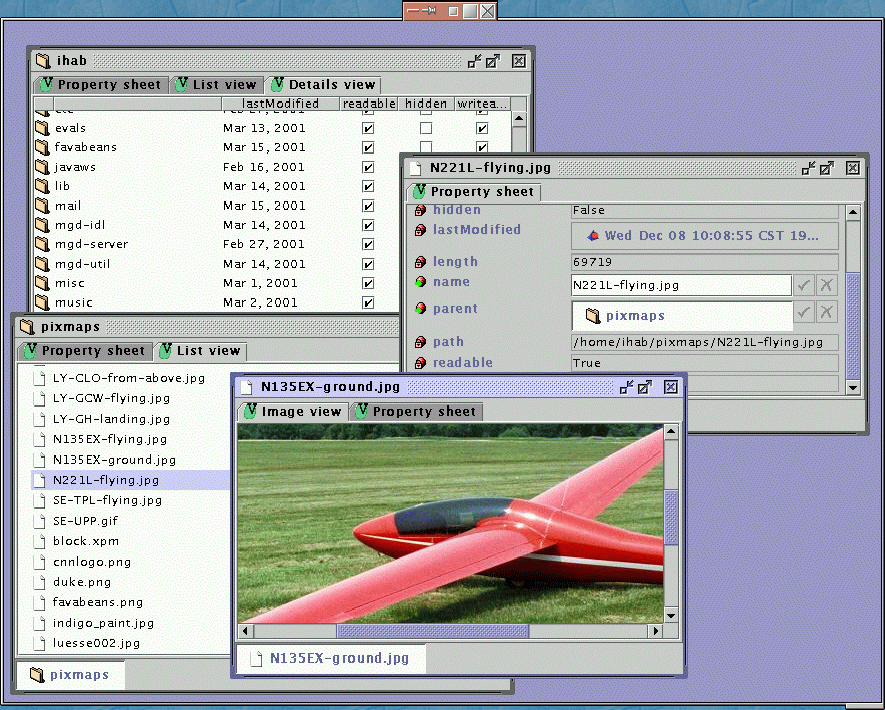Click the date icon in the lastModified value
The height and width of the screenshot is (710, 885).
click(592, 236)
